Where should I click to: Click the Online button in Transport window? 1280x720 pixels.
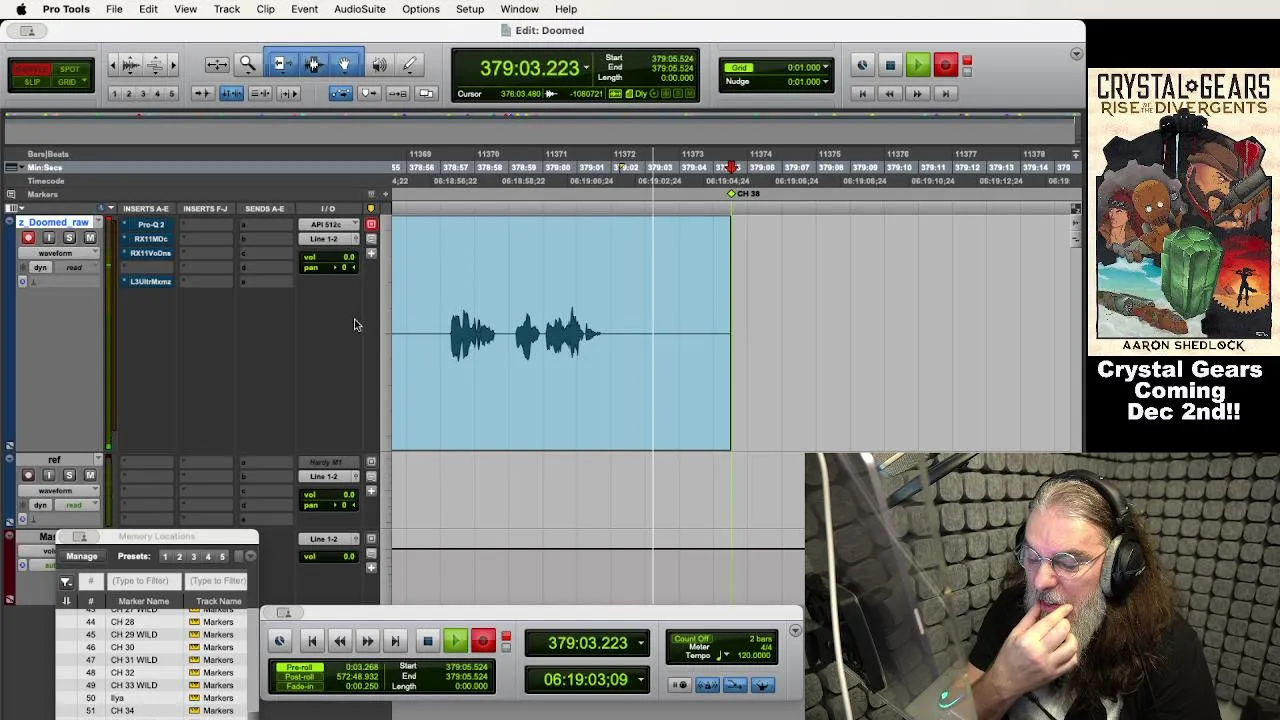pos(279,642)
